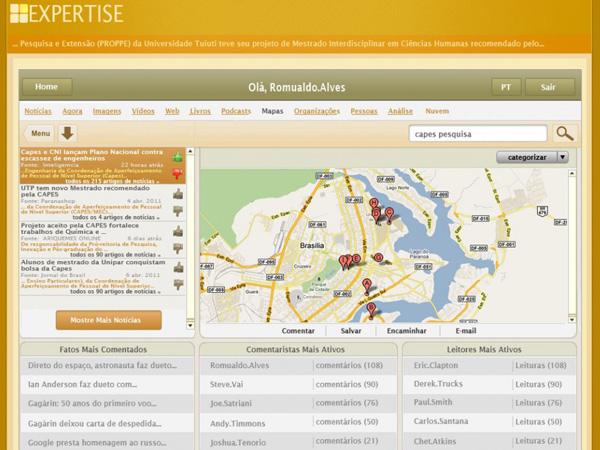This screenshot has height=450, width=600.
Task: Select reader Carlos.Santana
Action: 441,421
